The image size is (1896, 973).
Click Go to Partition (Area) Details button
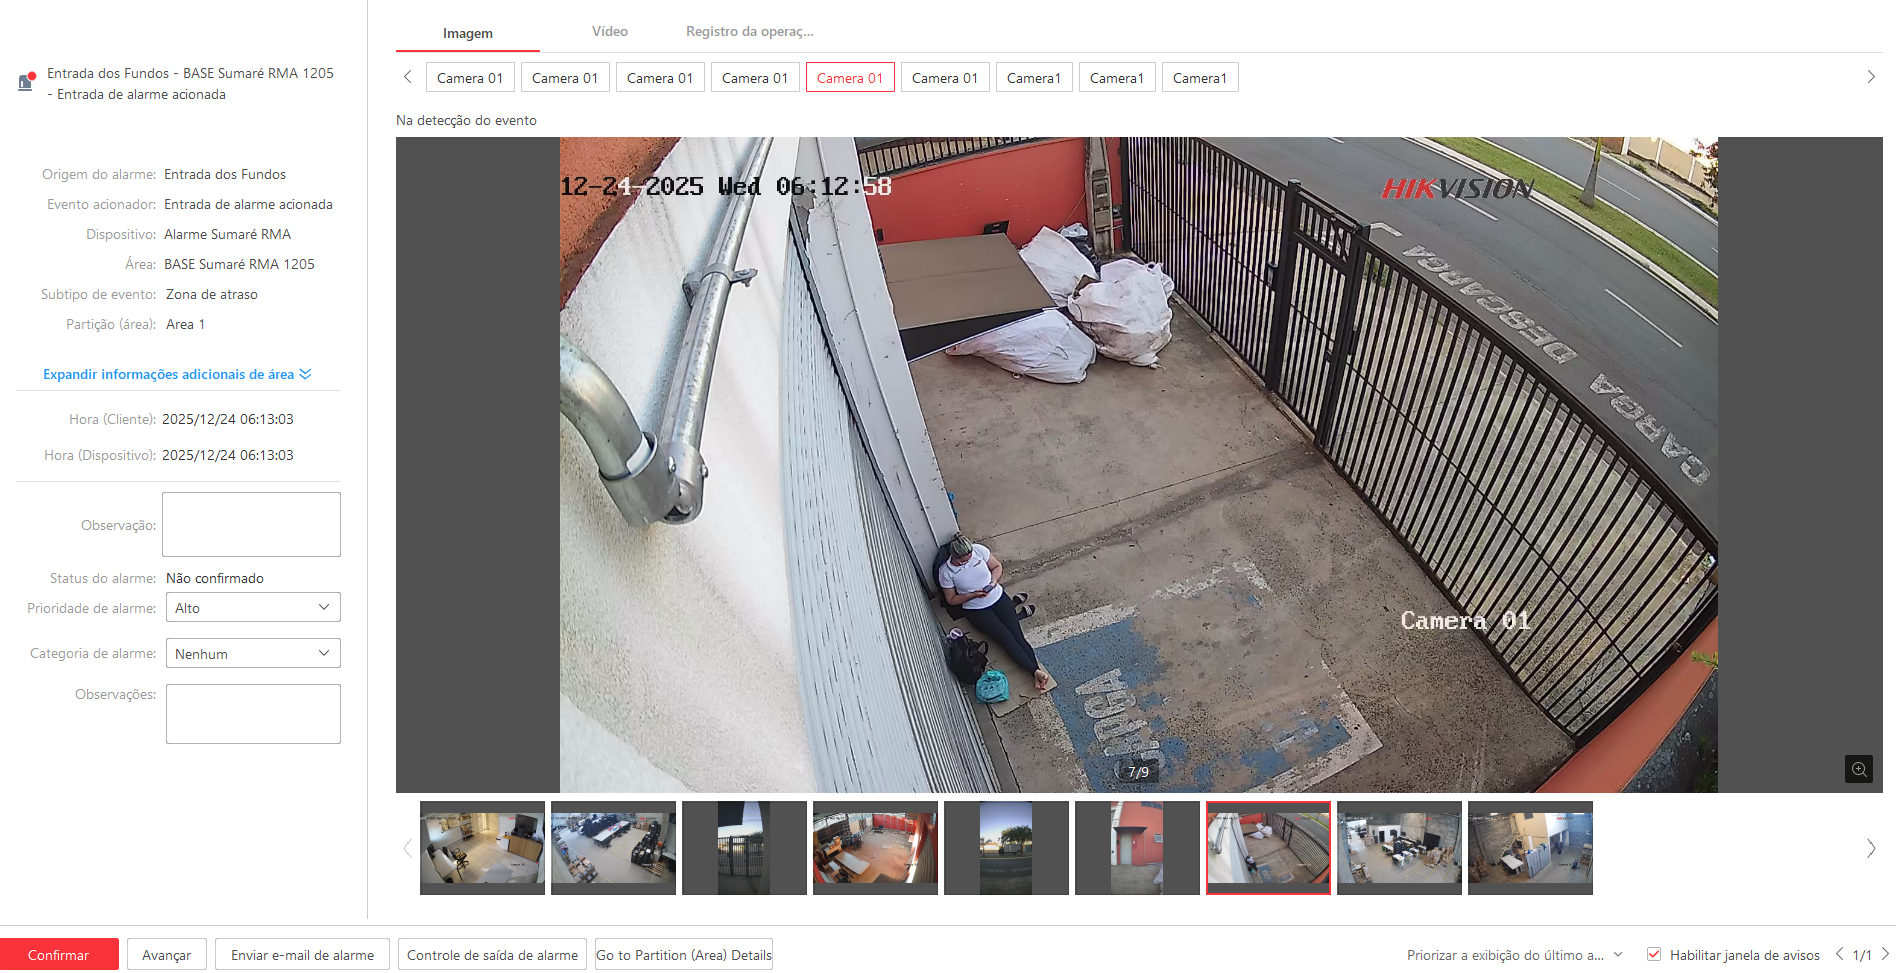(x=684, y=955)
